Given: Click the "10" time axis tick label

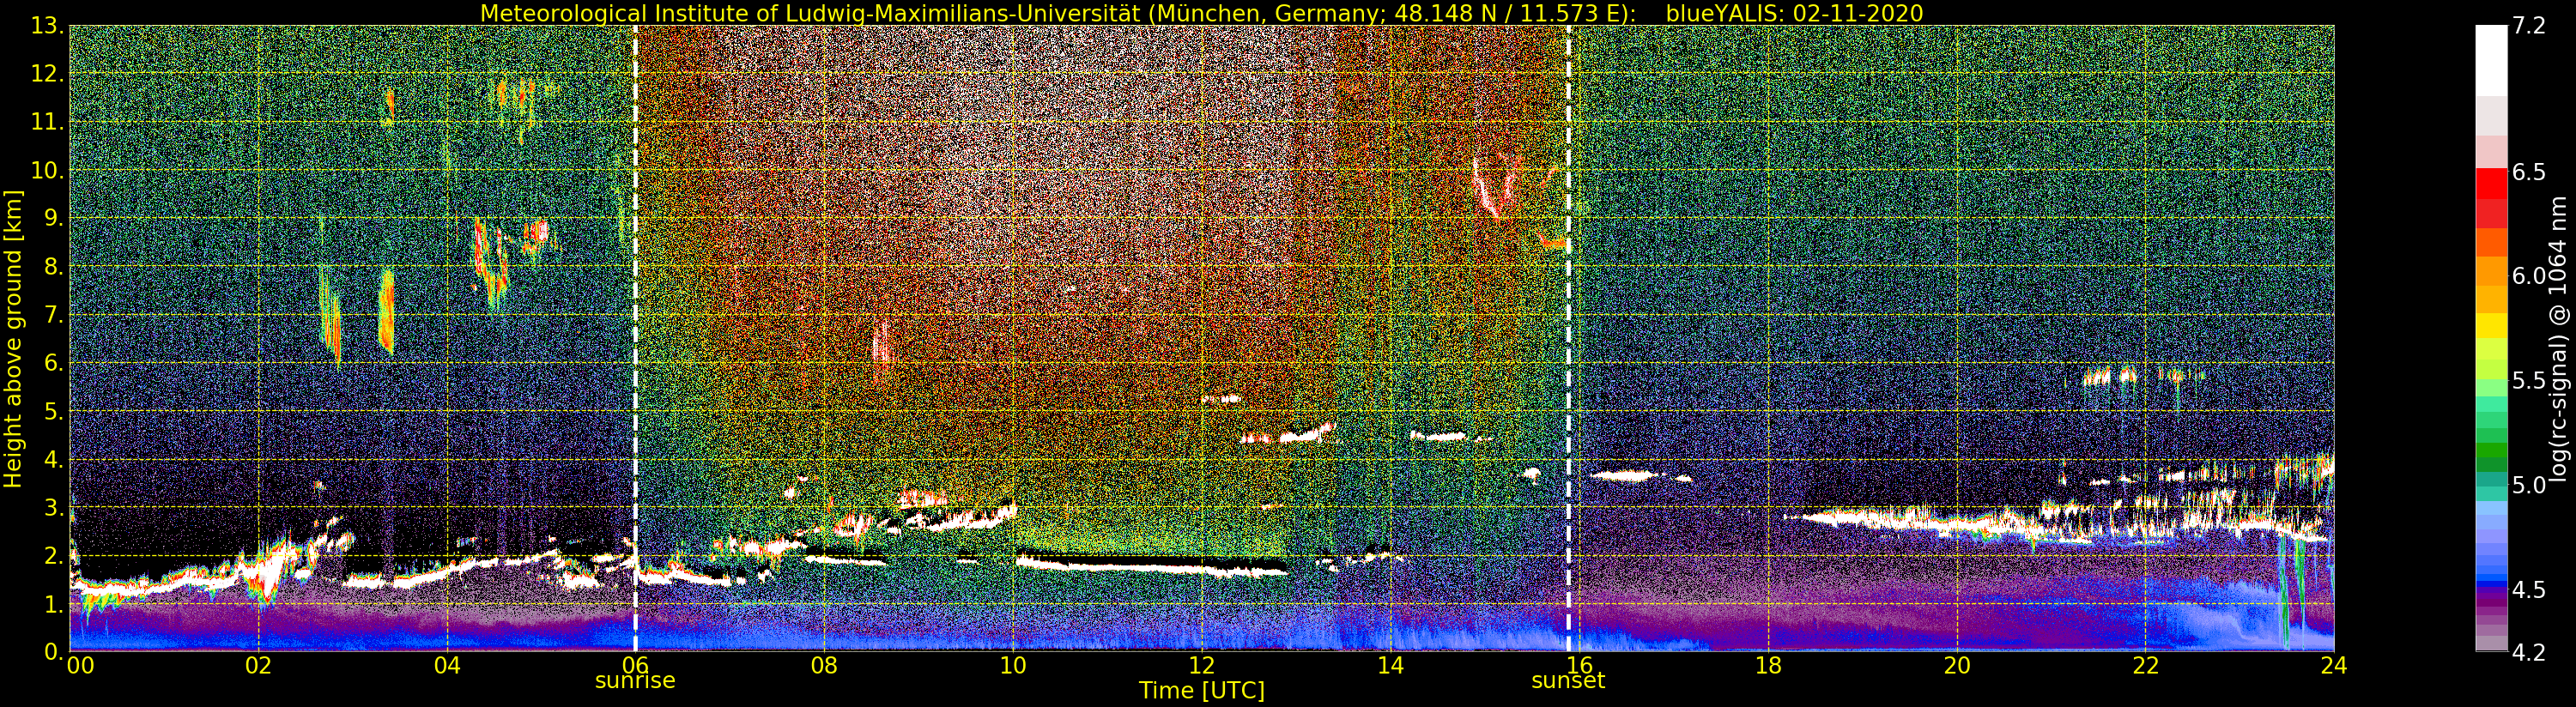Looking at the screenshot, I should 1013,666.
